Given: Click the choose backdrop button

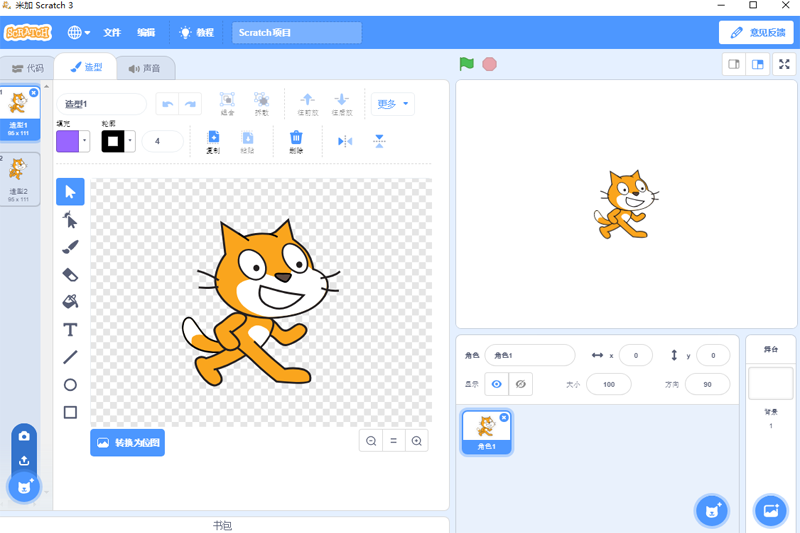Looking at the screenshot, I should pyautogui.click(x=771, y=511).
